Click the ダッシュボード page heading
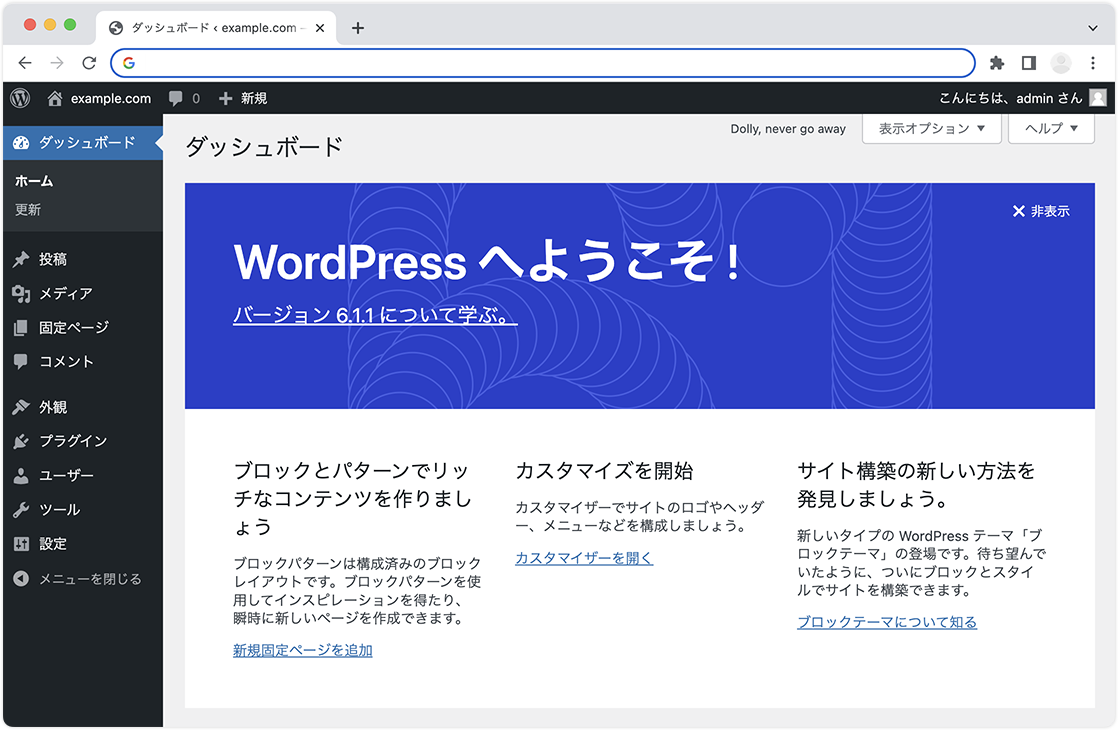The height and width of the screenshot is (731, 1119). point(264,147)
